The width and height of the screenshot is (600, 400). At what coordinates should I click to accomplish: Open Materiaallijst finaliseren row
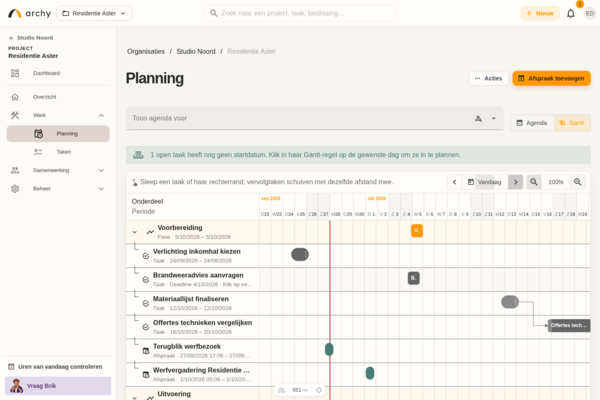click(x=193, y=303)
